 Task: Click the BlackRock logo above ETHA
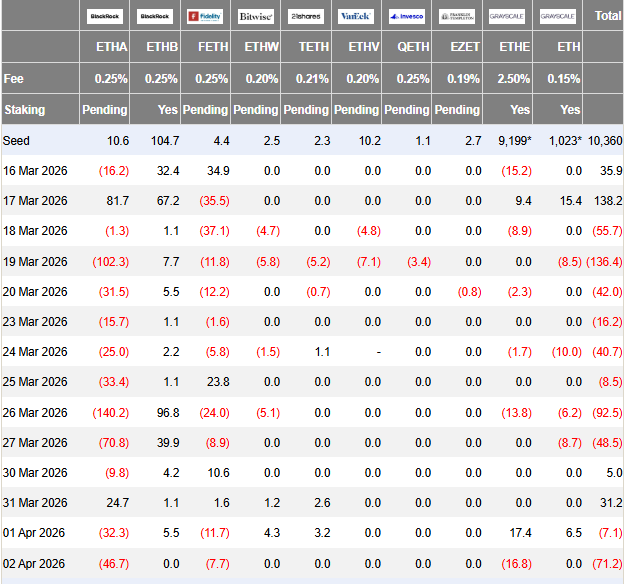[x=105, y=17]
